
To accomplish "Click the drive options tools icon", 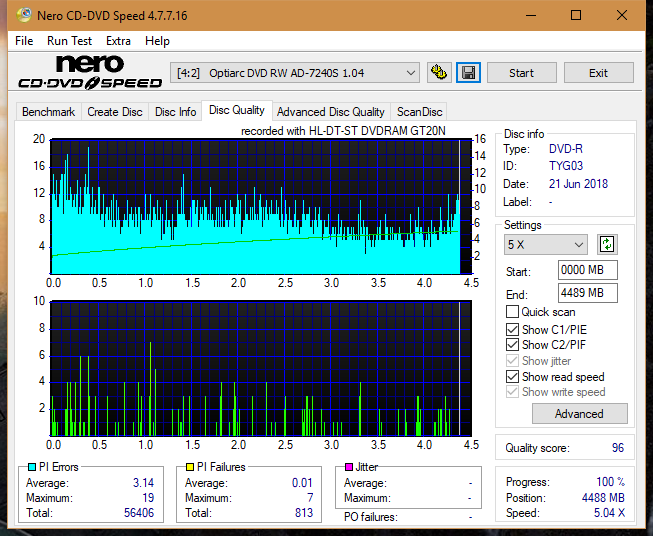I will [x=439, y=73].
